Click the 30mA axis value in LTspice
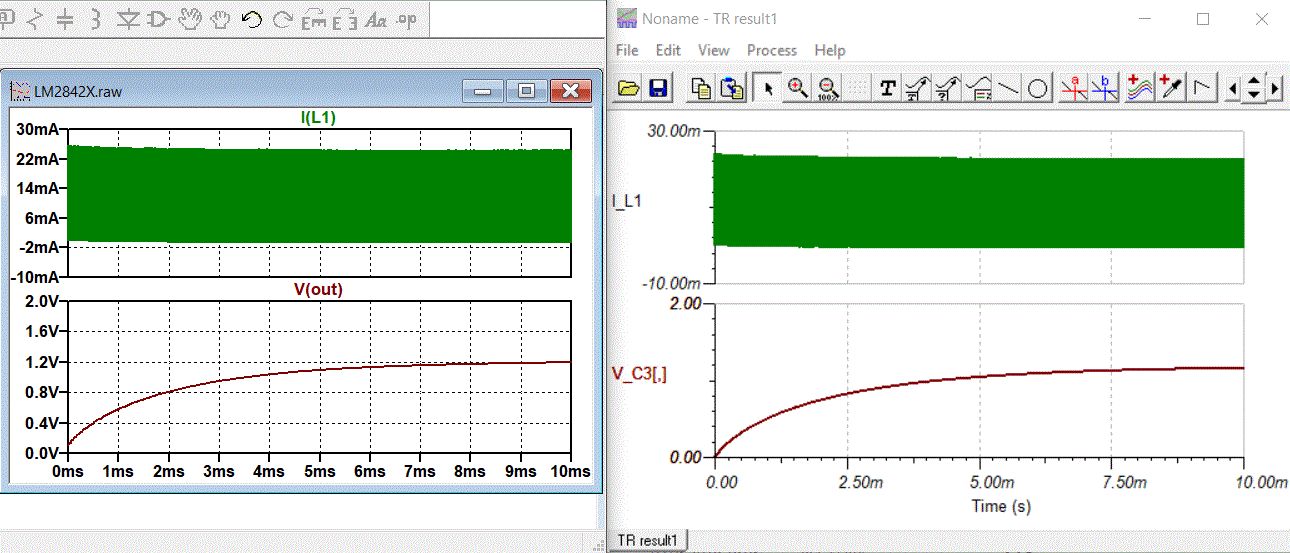Image resolution: width=1290 pixels, height=553 pixels. pyautogui.click(x=39, y=129)
